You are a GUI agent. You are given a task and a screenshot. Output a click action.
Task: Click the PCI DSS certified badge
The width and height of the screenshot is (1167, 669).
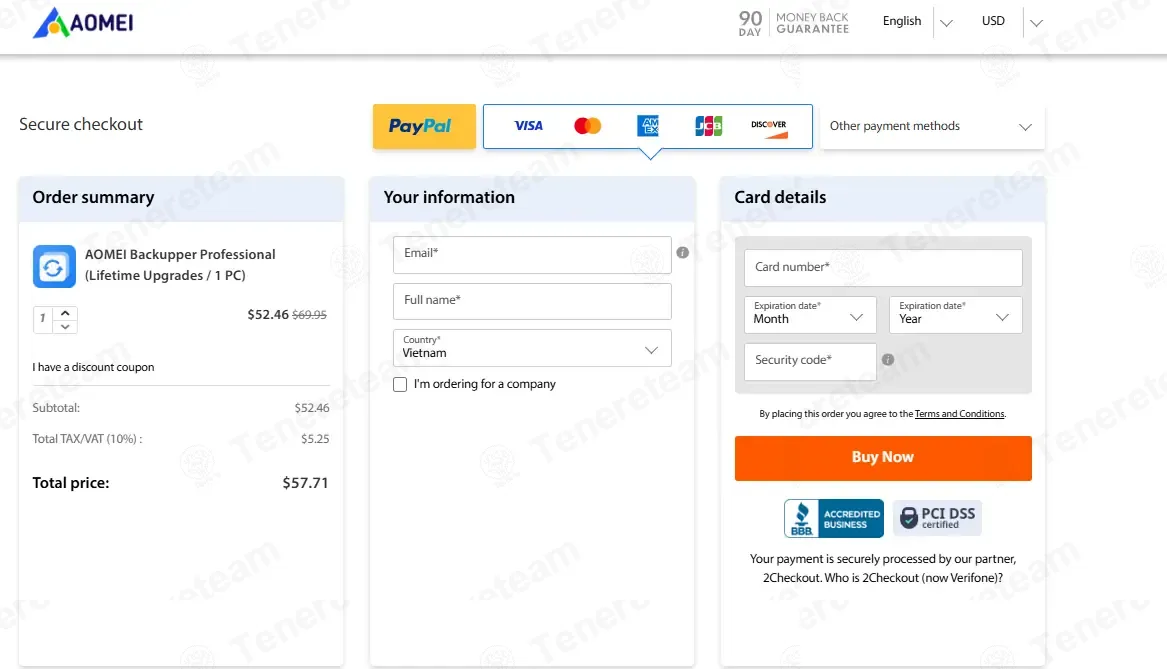(x=937, y=518)
